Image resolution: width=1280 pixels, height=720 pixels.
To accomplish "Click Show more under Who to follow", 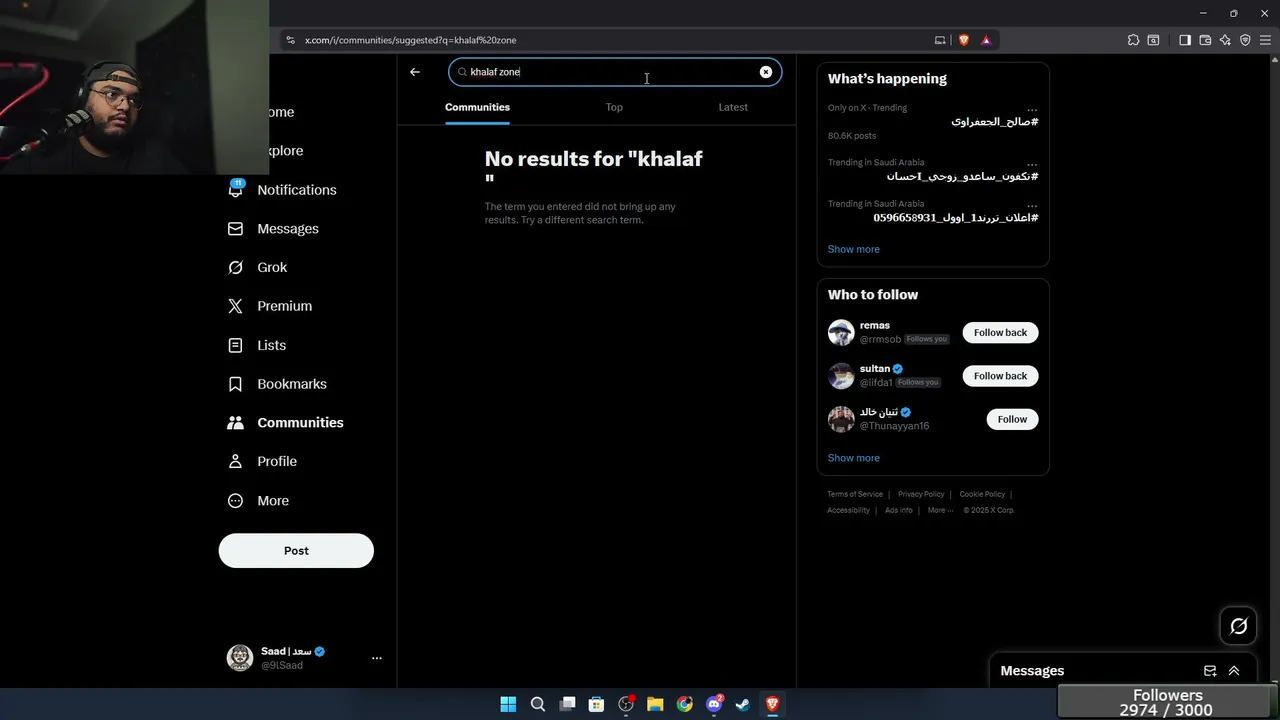I will [854, 458].
